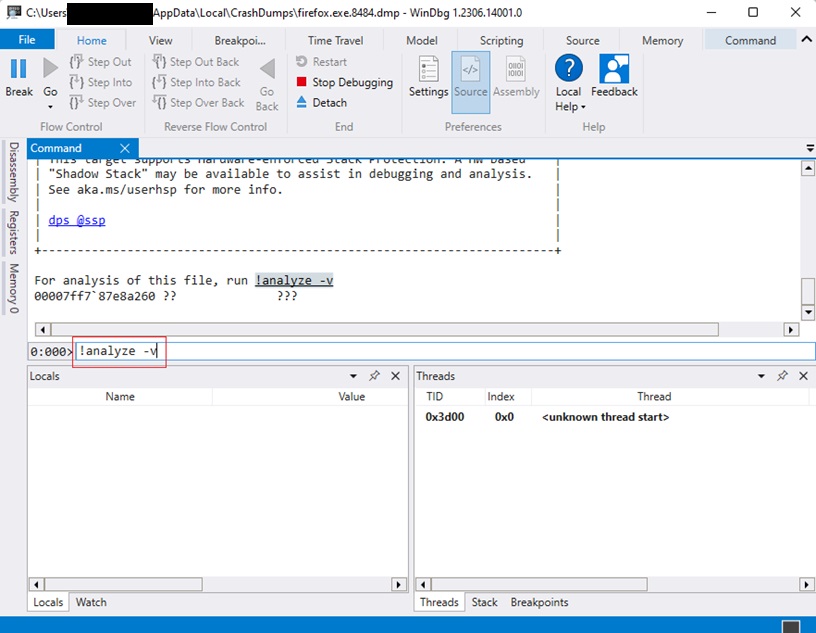Switch to the Time Travel ribbon tab
The height and width of the screenshot is (633, 816).
[335, 41]
